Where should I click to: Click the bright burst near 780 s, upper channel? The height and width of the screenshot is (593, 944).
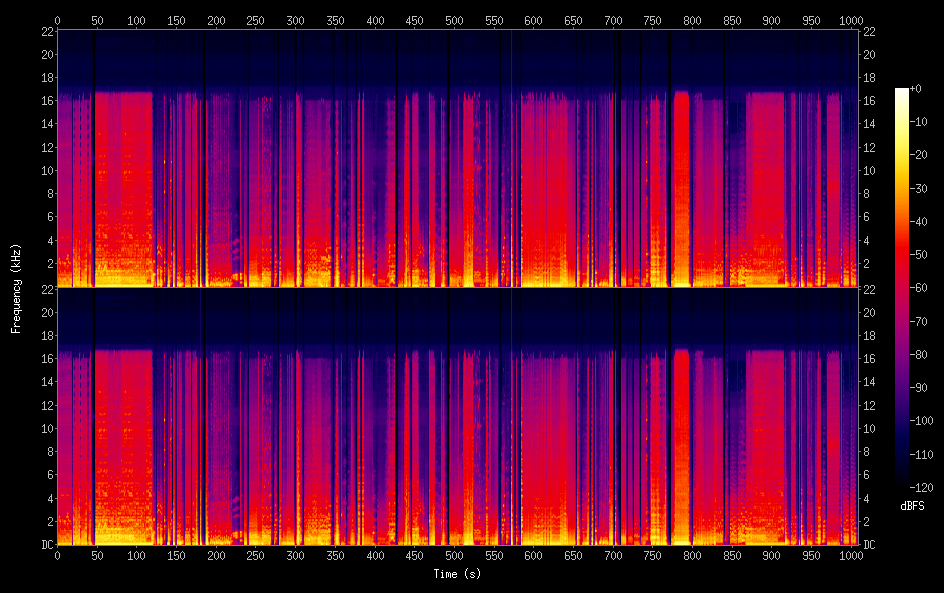tap(682, 180)
